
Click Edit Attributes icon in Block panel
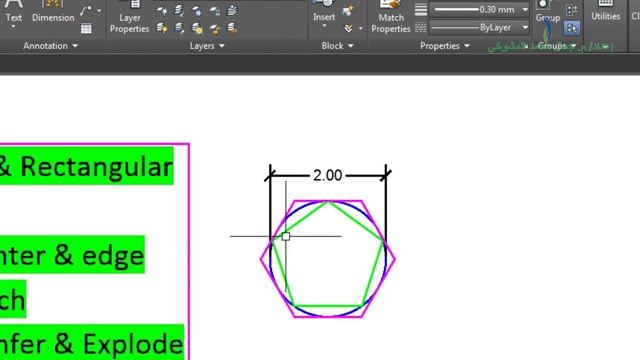pyautogui.click(x=348, y=28)
